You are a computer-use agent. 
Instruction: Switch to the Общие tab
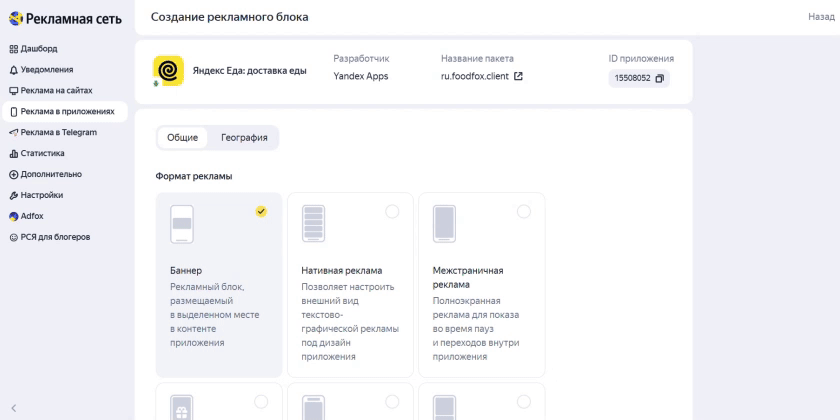click(x=182, y=138)
